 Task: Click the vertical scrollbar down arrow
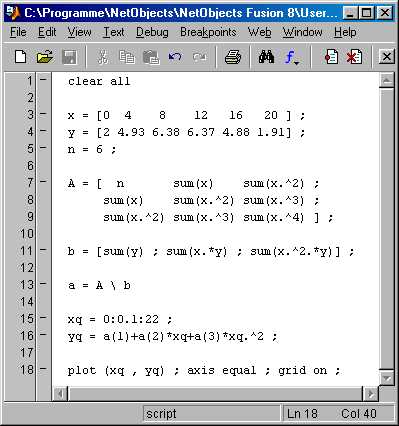point(387,378)
